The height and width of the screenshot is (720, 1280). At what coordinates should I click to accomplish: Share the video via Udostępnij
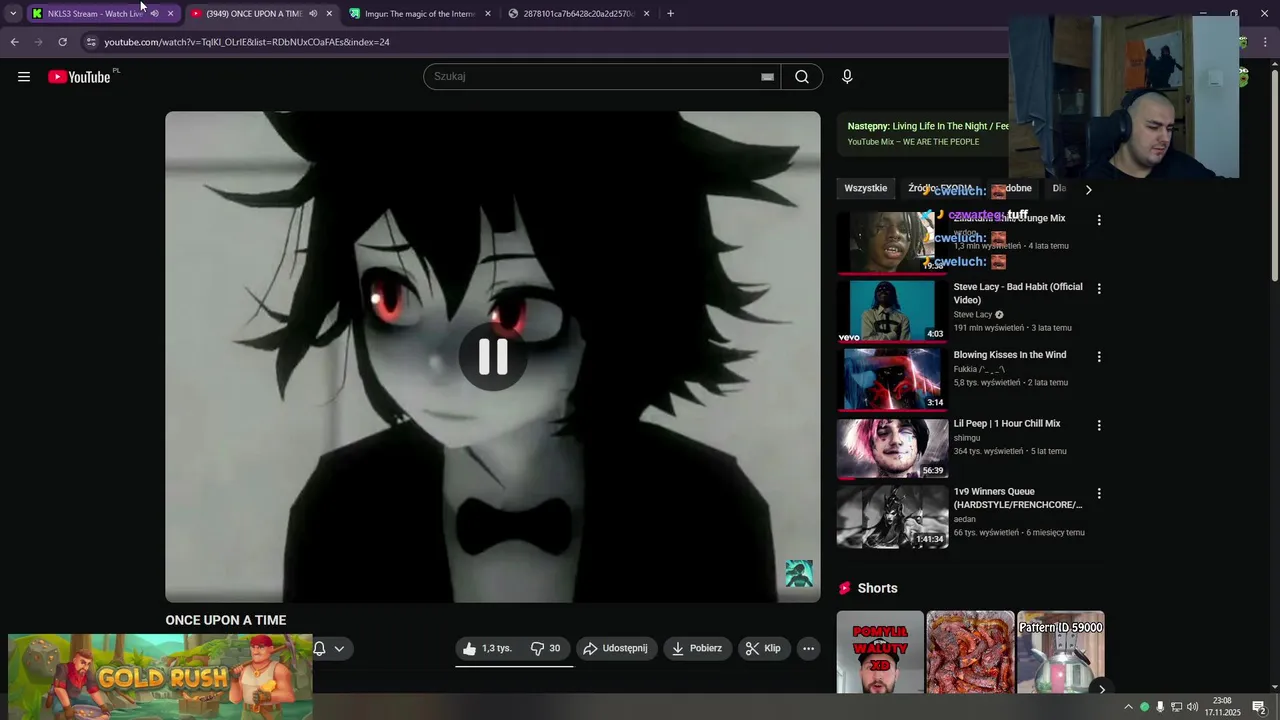(616, 648)
